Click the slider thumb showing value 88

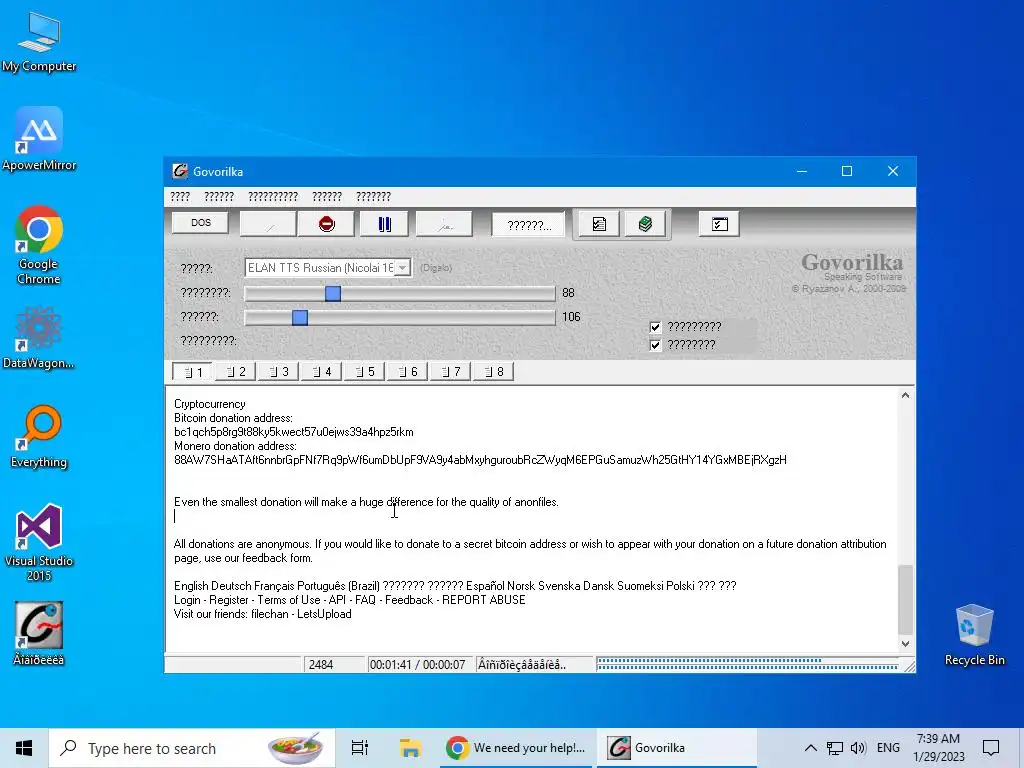(x=333, y=293)
